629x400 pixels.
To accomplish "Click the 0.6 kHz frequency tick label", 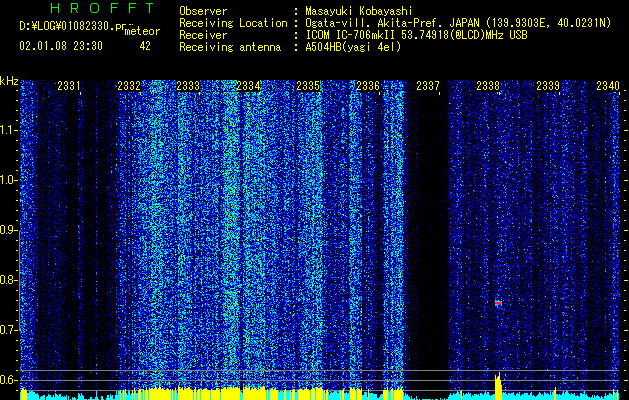I will coord(9,380).
